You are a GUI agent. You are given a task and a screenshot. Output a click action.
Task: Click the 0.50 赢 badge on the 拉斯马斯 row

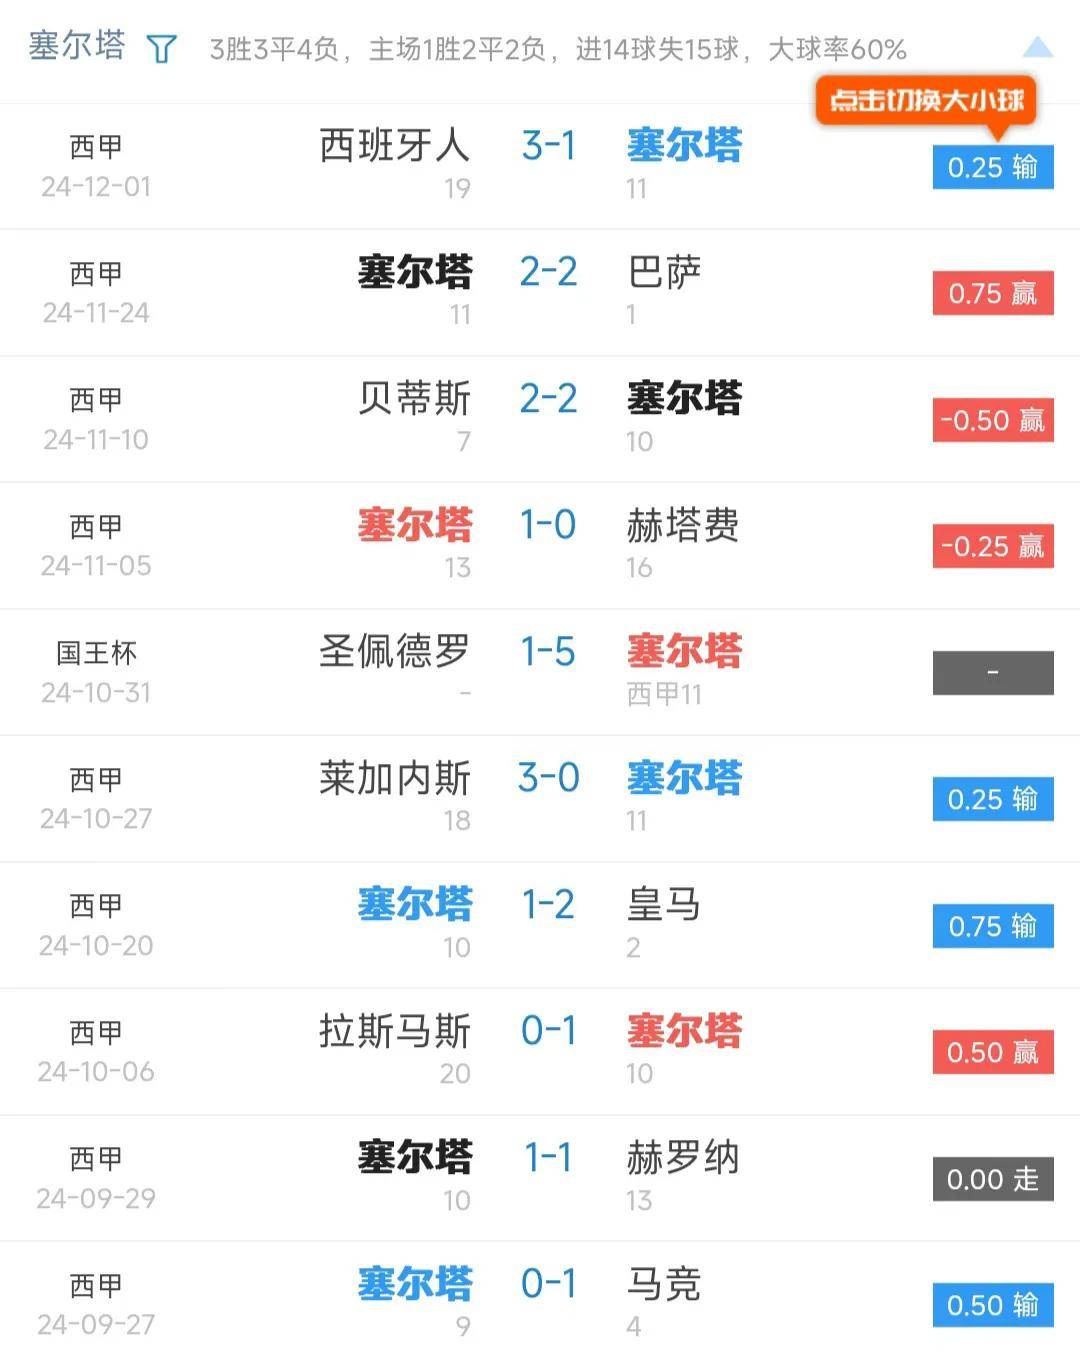992,1052
